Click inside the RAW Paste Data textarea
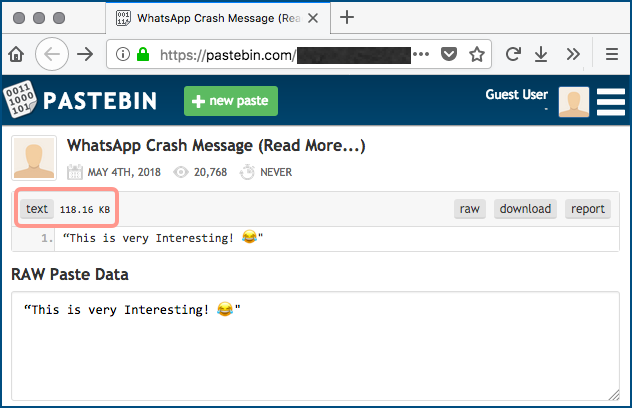The height and width of the screenshot is (408, 632). [315, 346]
